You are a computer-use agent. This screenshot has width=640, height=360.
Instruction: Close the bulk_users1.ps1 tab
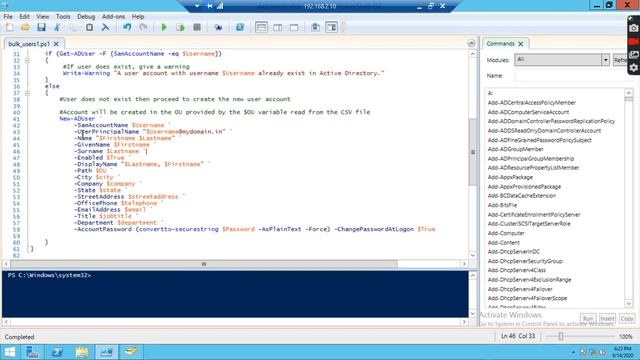56,44
